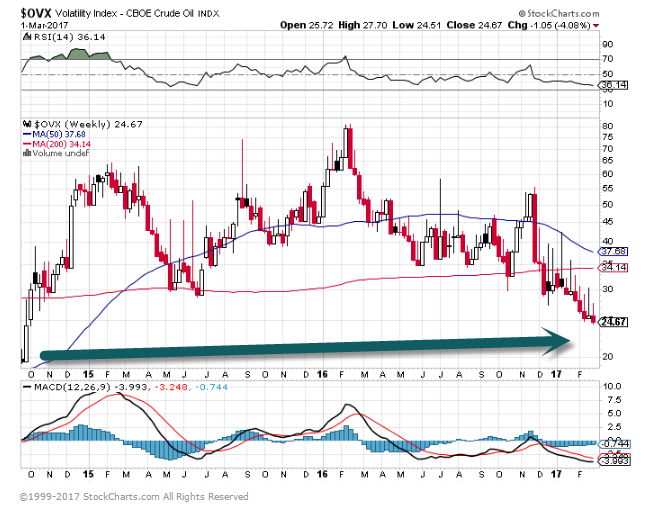Image resolution: width=659 pixels, height=510 pixels.
Task: Click the boxed 37.68 price tag on right axis
Action: (614, 251)
